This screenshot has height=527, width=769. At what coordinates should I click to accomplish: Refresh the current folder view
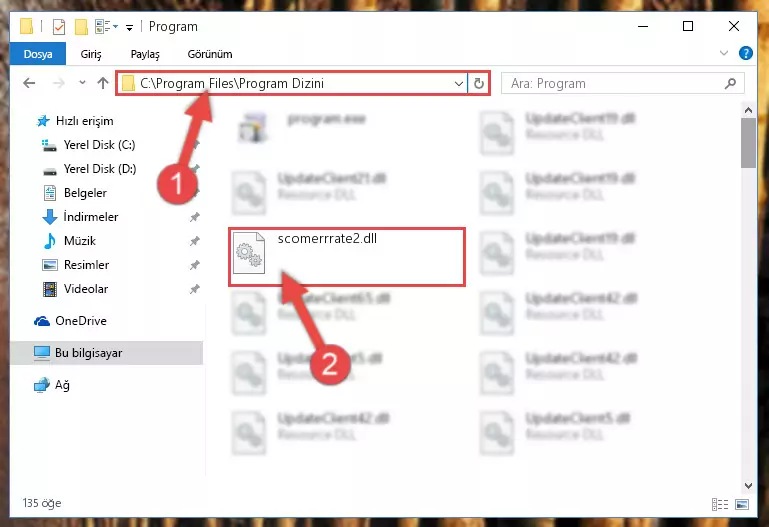479,83
